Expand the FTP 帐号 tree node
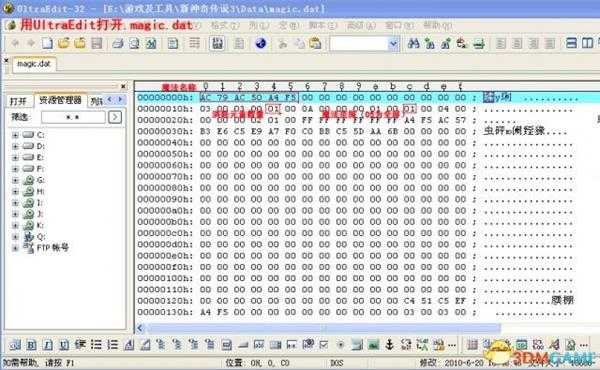600x370 pixels. click(15, 248)
